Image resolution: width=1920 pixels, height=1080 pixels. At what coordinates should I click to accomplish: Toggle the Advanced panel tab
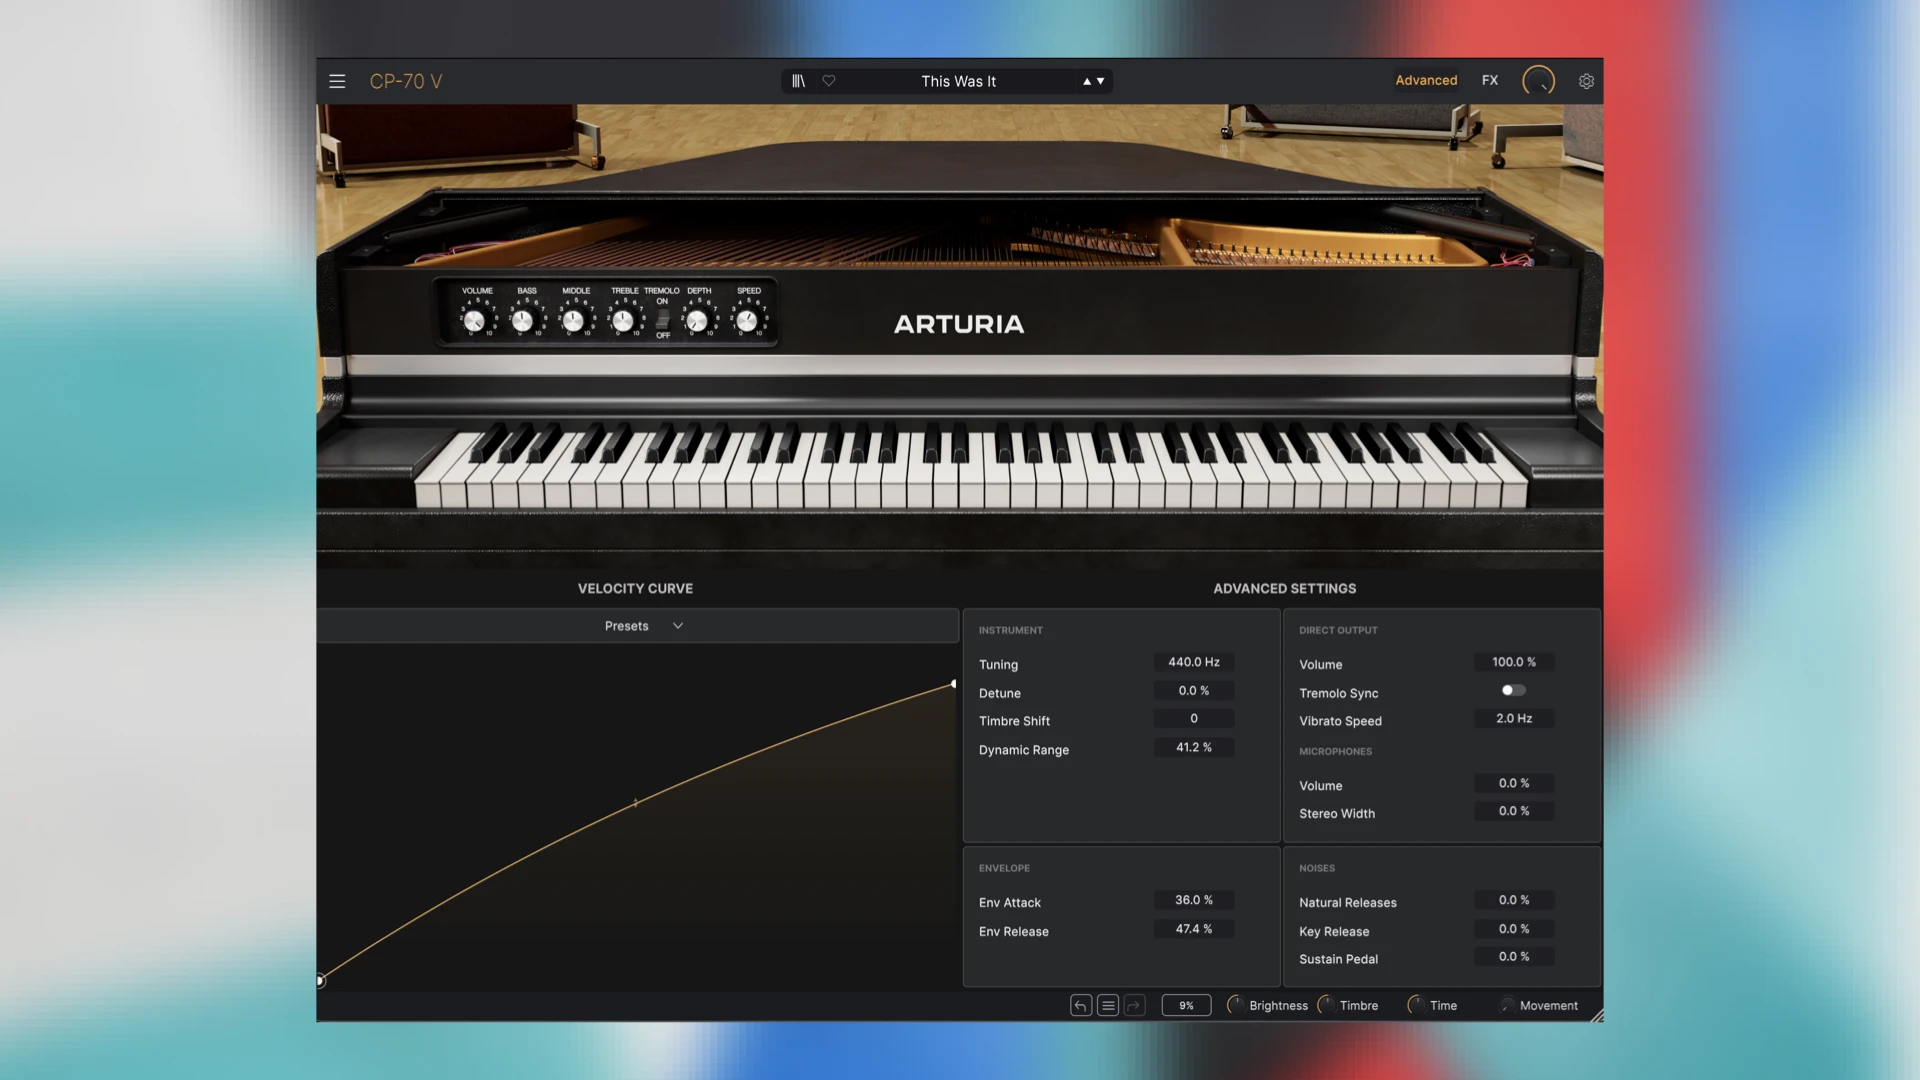(x=1426, y=80)
